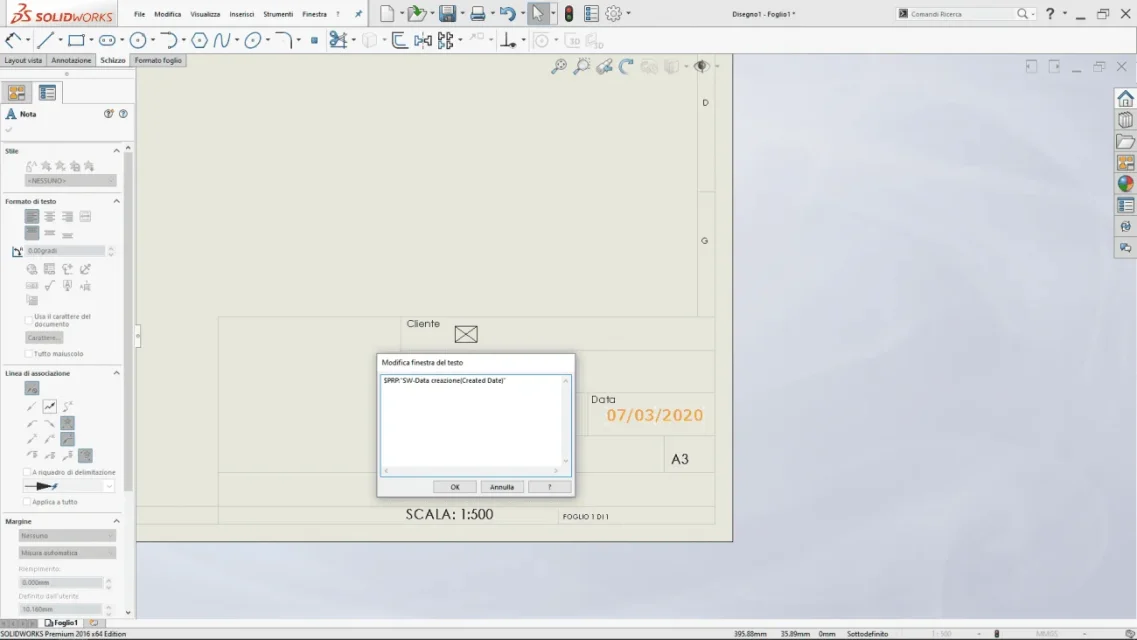This screenshot has height=640, width=1137.
Task: Select the Offset Entities tool
Action: pyautogui.click(x=399, y=41)
